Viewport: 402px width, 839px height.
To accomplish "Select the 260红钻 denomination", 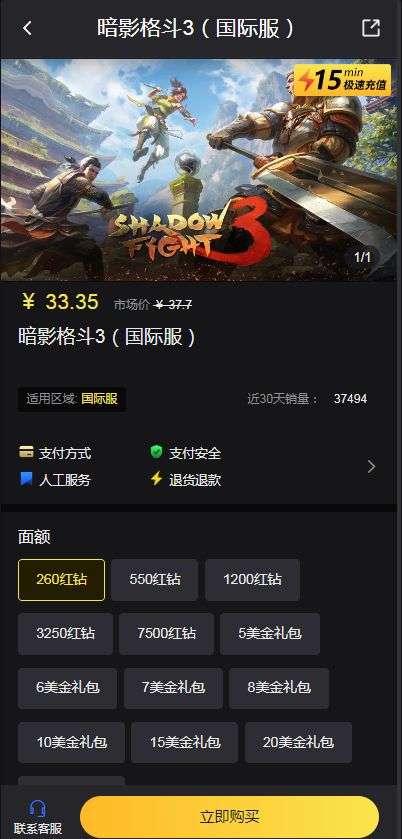I will coord(62,579).
